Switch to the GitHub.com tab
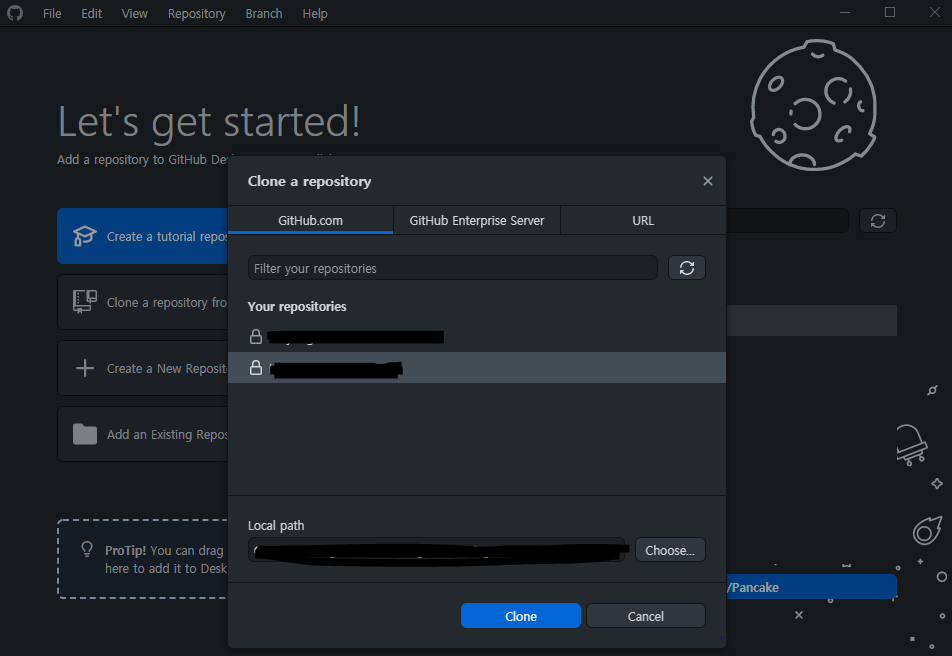Viewport: 952px width, 656px height. 310,220
